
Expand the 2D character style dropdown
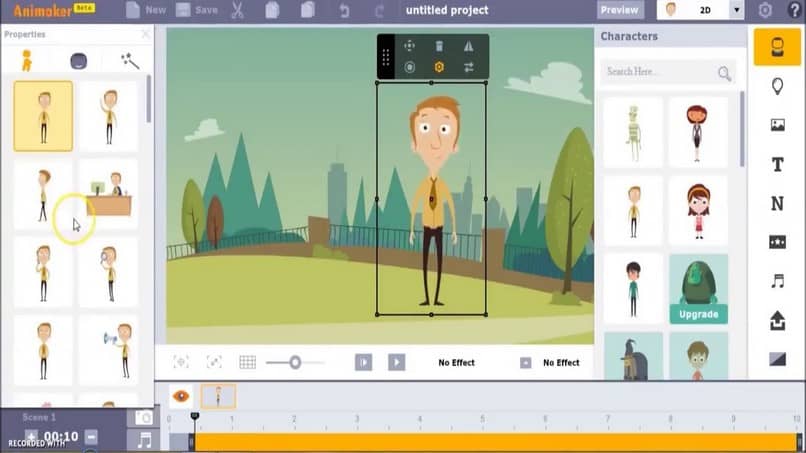point(737,10)
